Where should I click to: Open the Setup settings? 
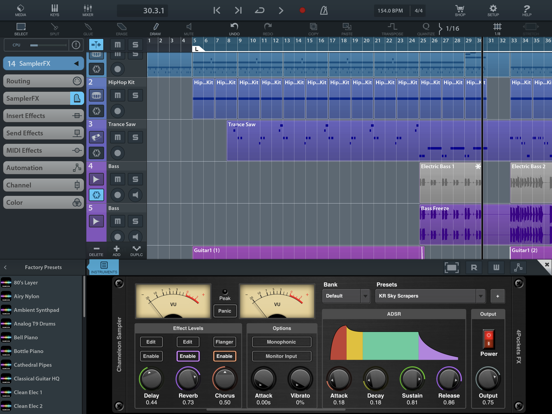[493, 10]
